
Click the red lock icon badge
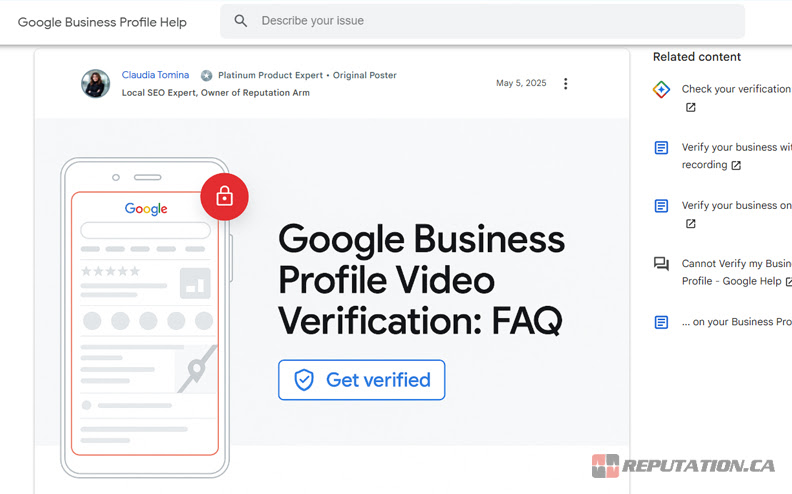point(224,196)
